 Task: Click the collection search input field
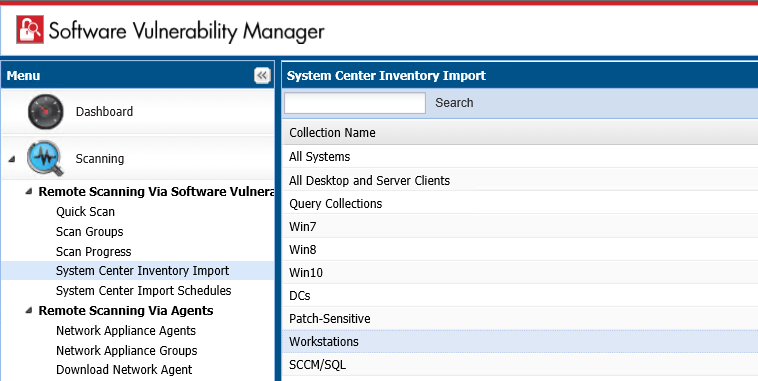[x=355, y=103]
